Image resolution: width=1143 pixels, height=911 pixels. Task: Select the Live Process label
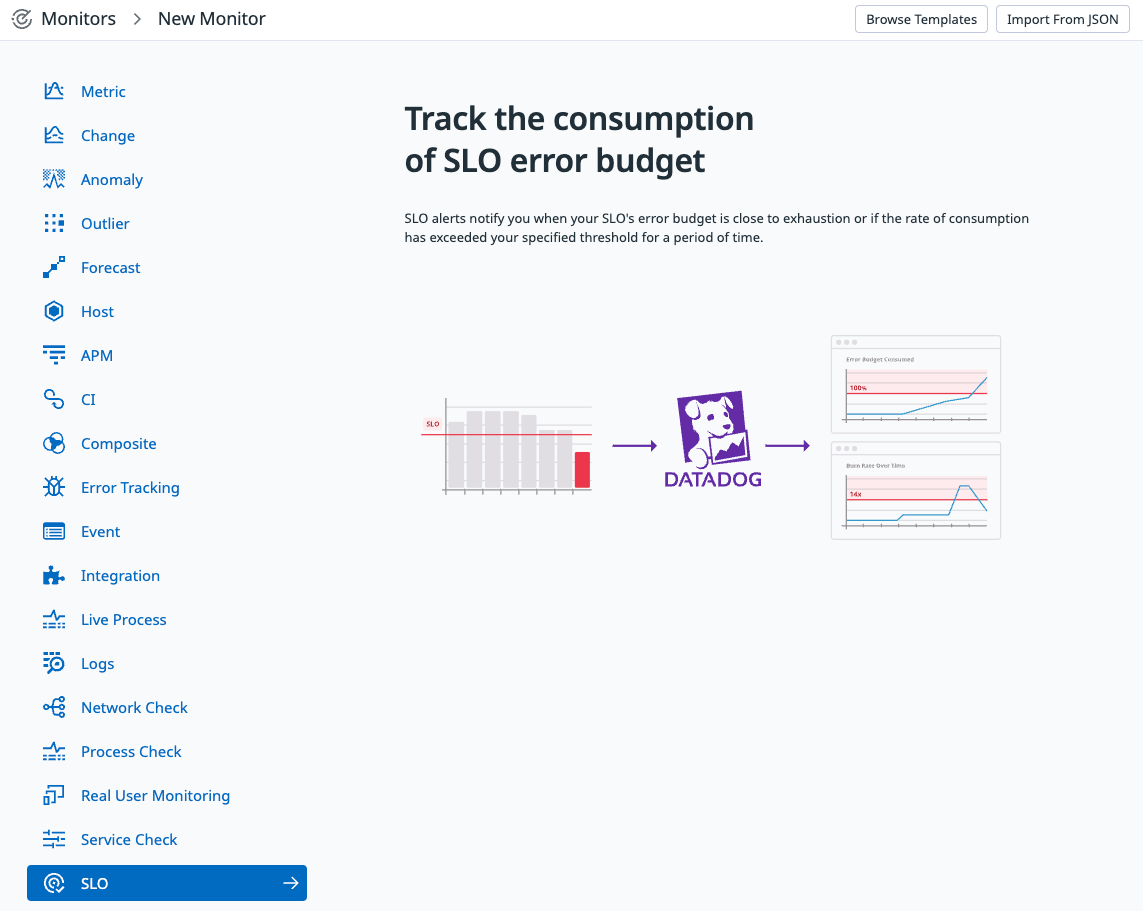tap(123, 619)
